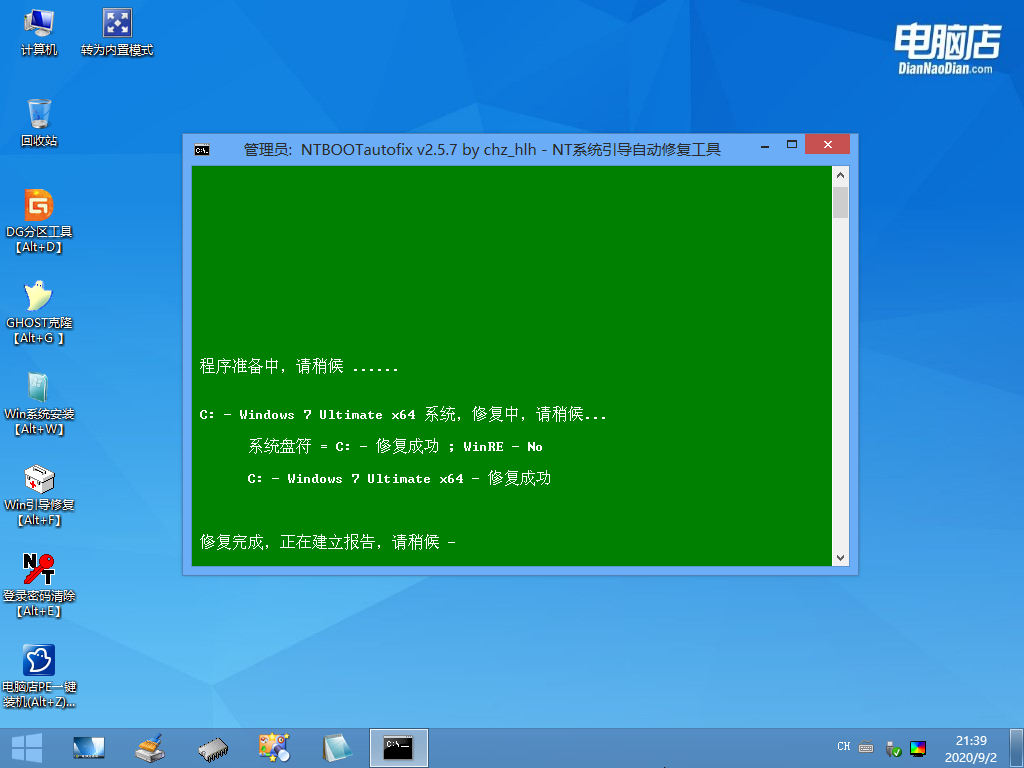The image size is (1024, 768).
Task: Switch to the NTBOOTautofix taskbar window
Action: click(x=399, y=747)
